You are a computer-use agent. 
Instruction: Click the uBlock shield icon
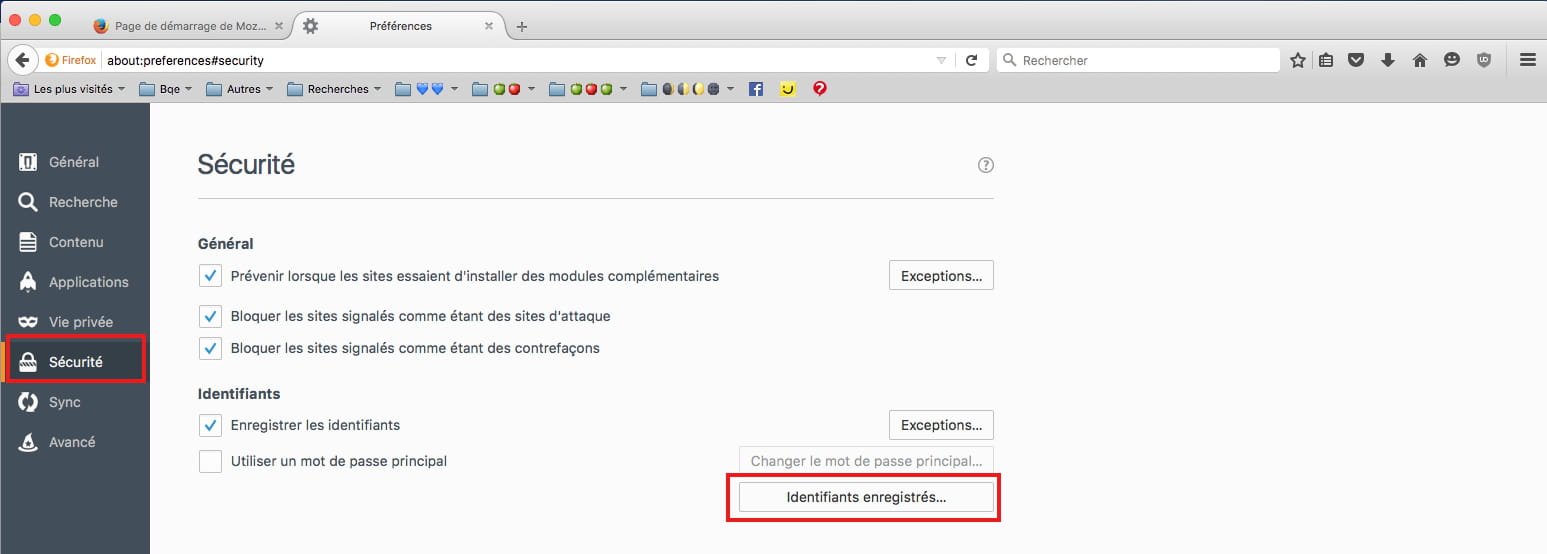[x=1485, y=60]
